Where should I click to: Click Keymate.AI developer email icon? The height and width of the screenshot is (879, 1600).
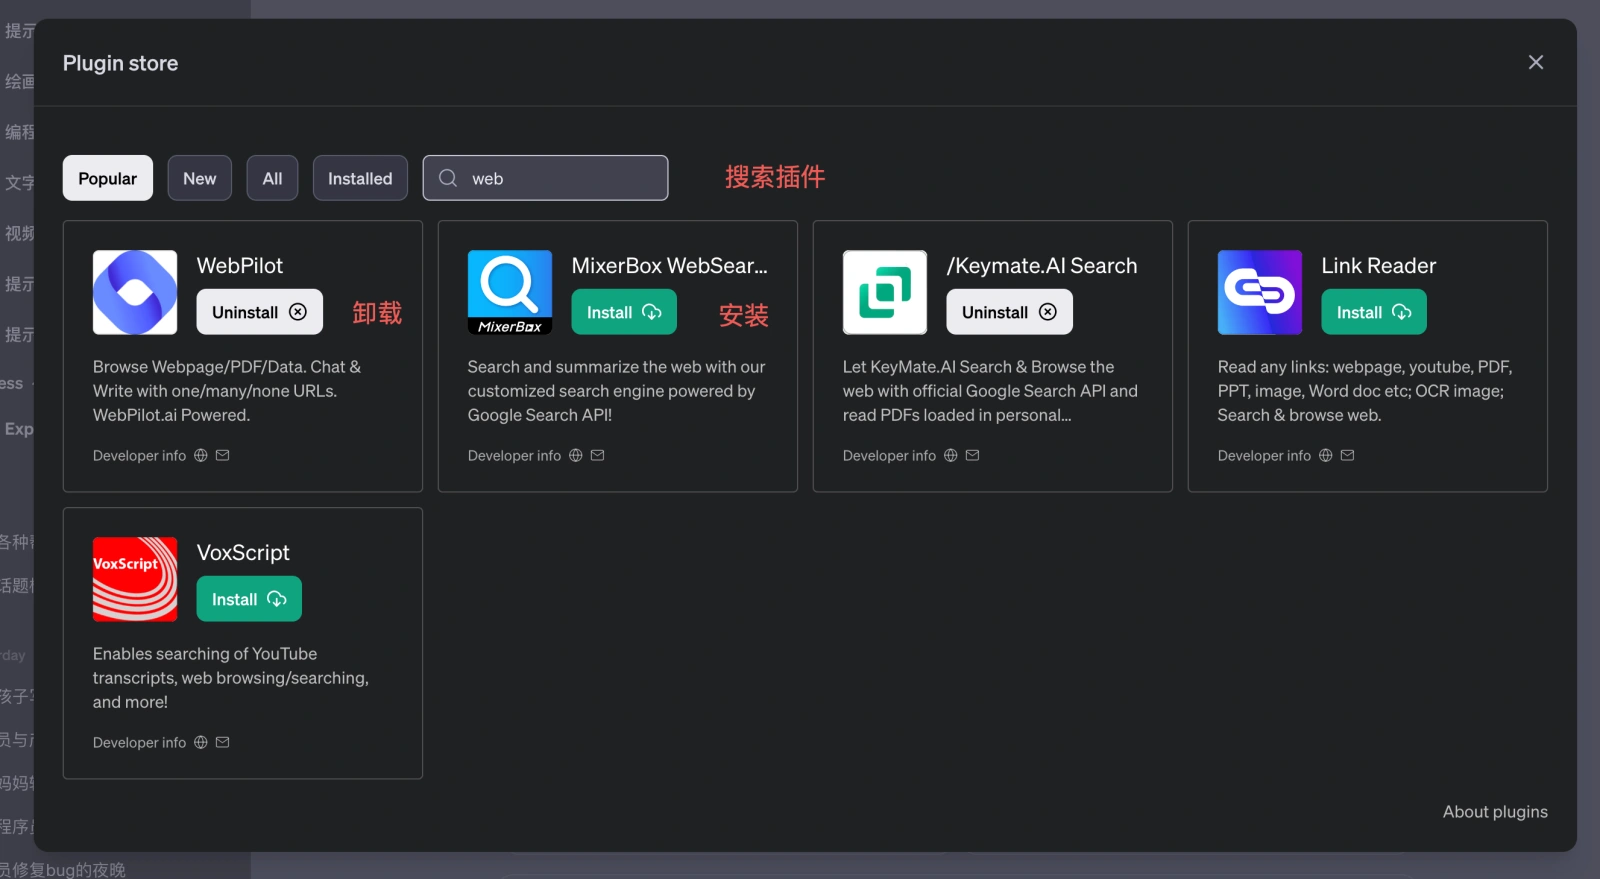[973, 456]
